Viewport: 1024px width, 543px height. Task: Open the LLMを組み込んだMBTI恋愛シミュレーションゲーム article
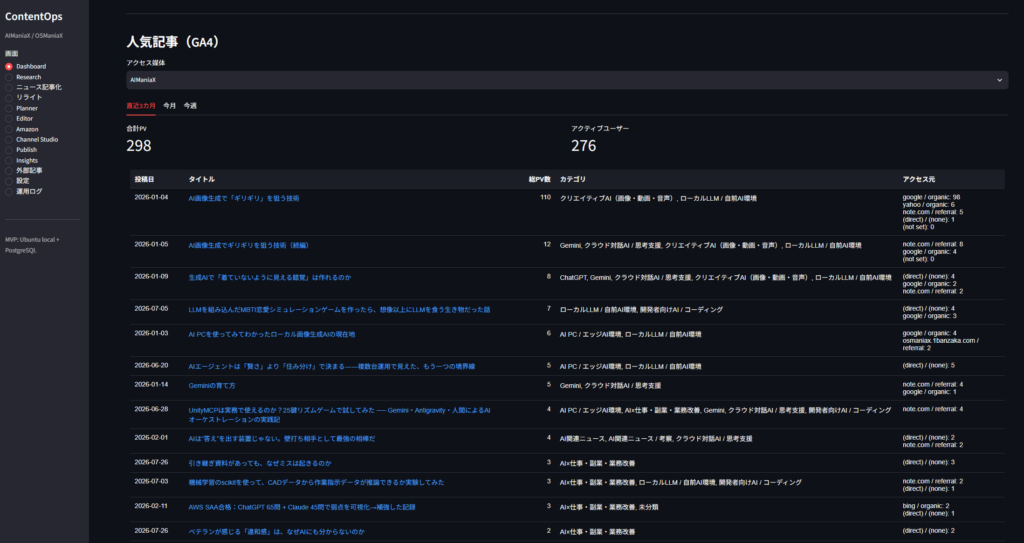(339, 310)
